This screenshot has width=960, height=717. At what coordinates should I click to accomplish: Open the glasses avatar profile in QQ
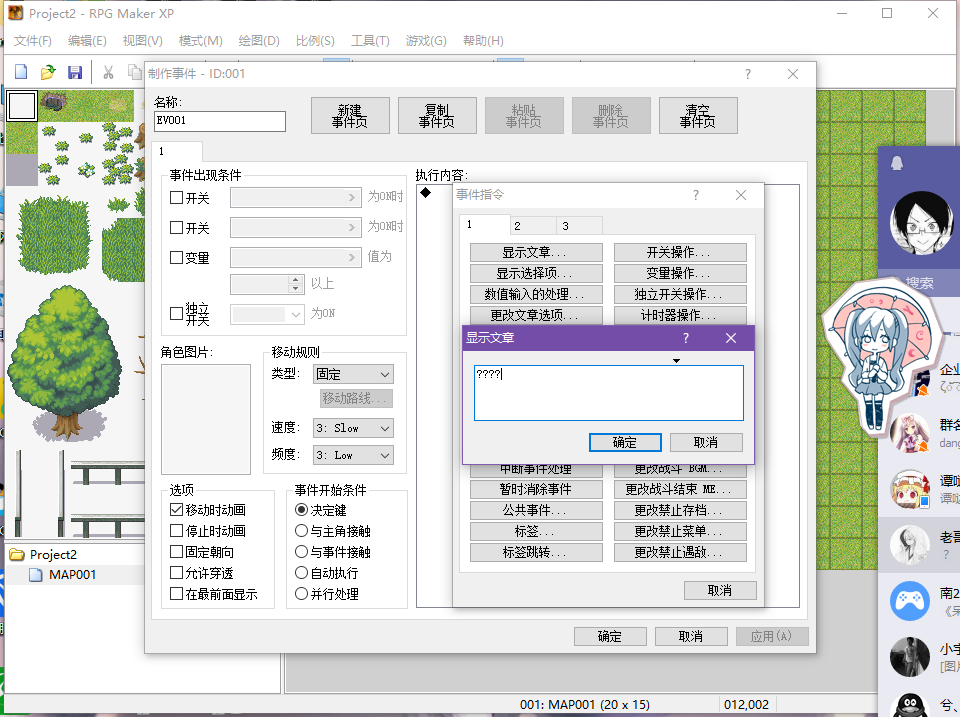click(x=921, y=223)
